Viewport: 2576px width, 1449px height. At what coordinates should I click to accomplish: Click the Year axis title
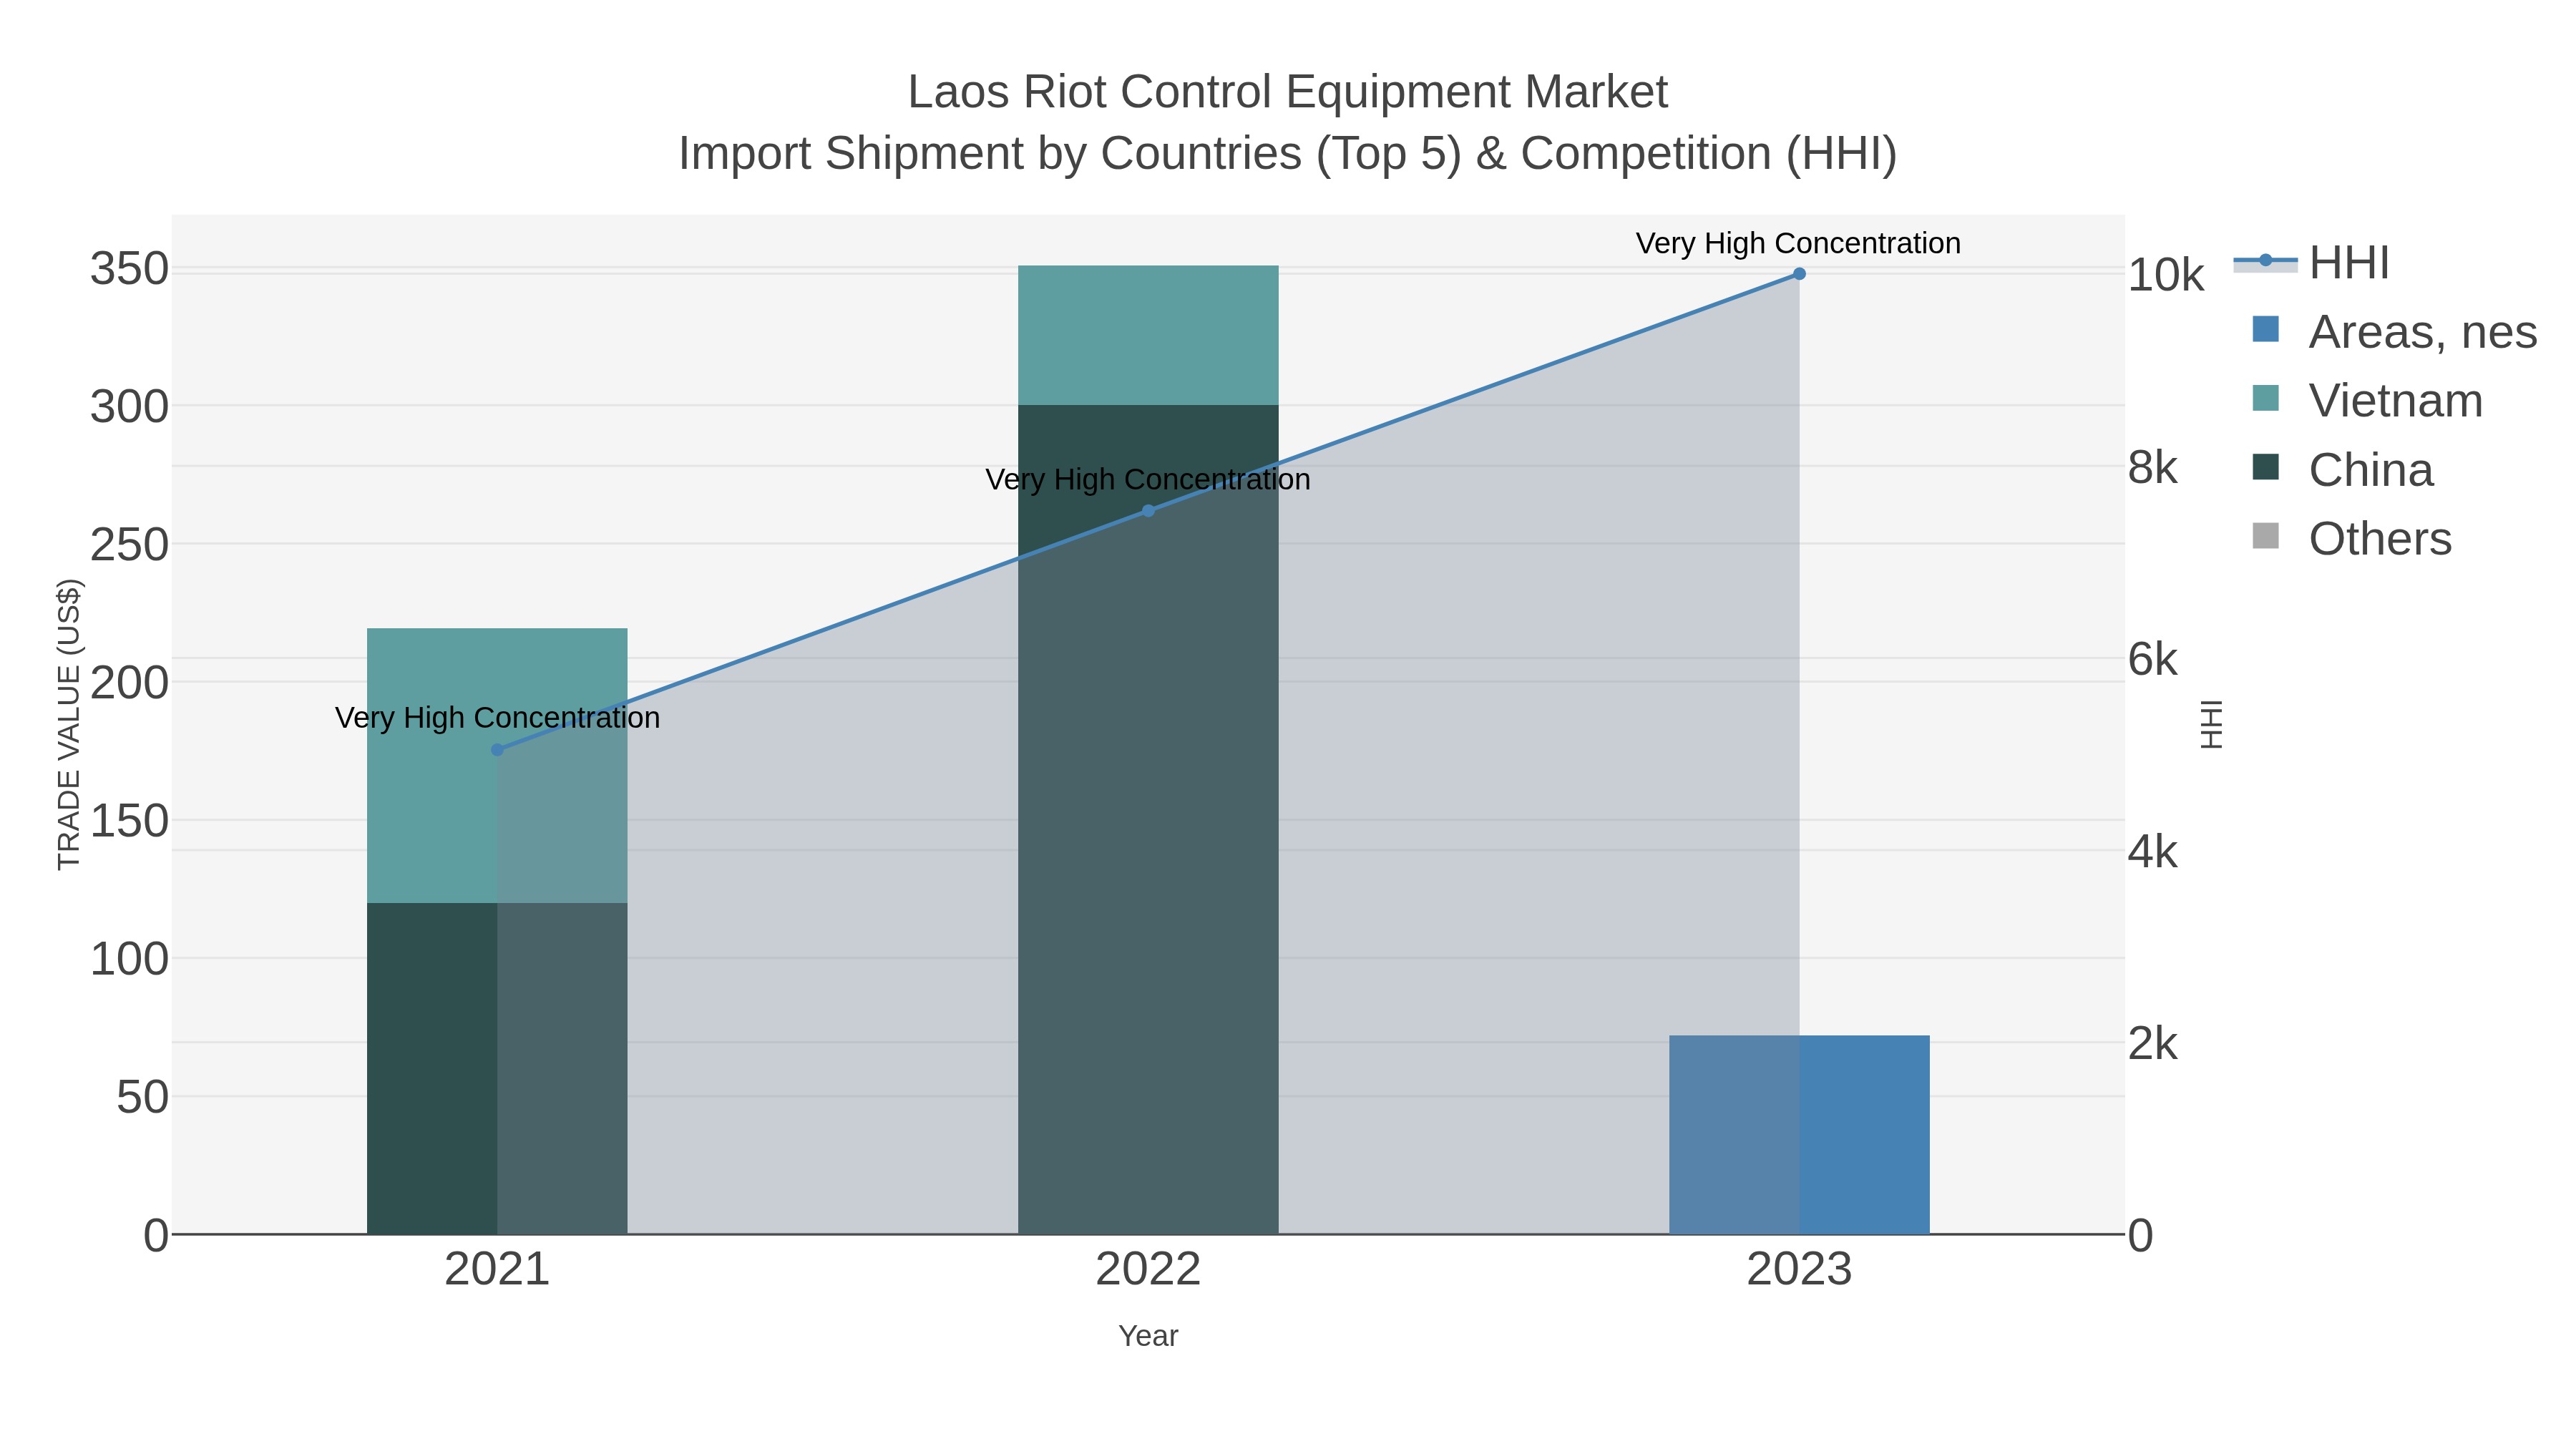[1148, 1336]
